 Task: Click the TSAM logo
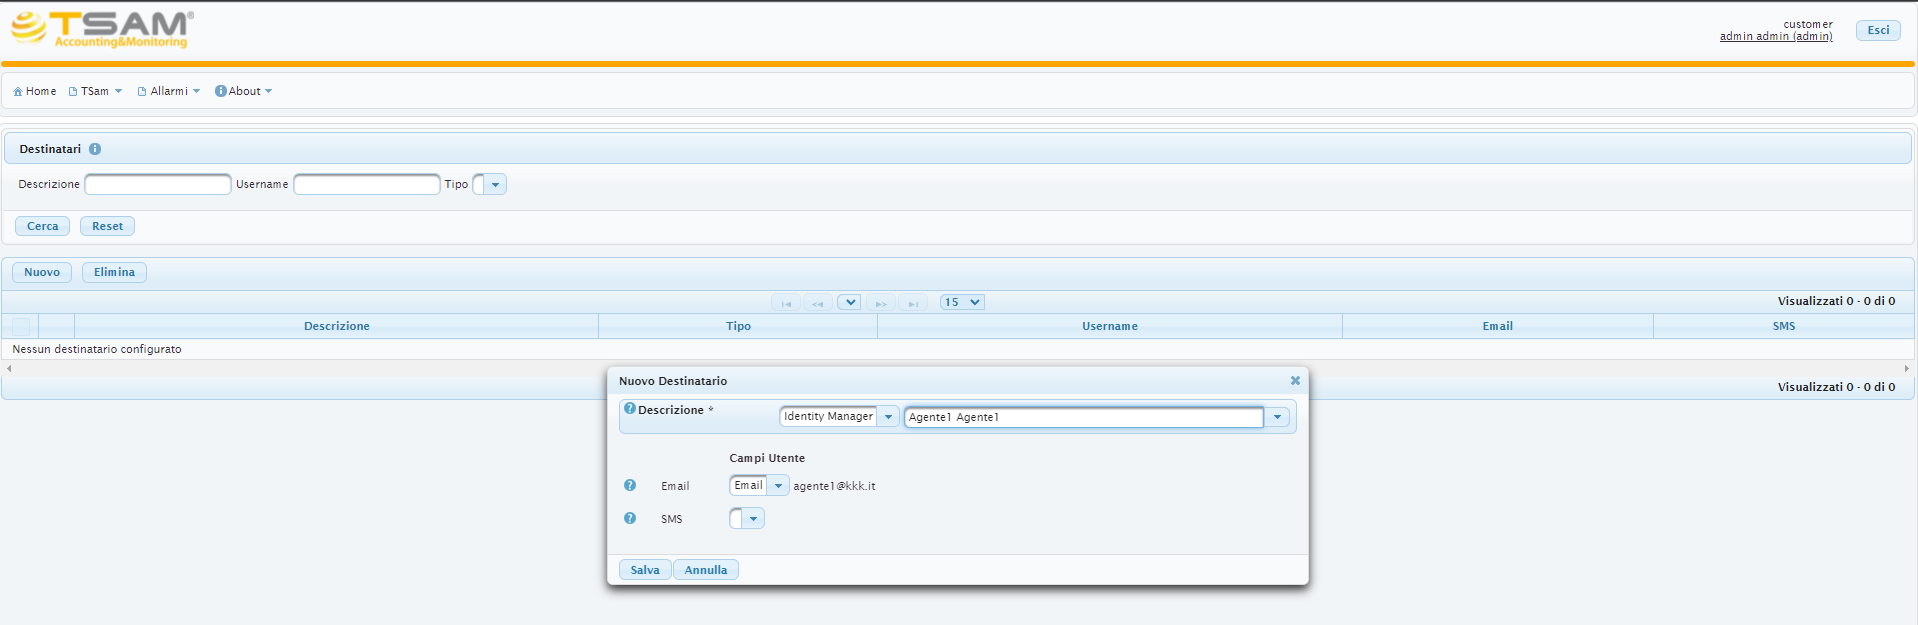(102, 29)
